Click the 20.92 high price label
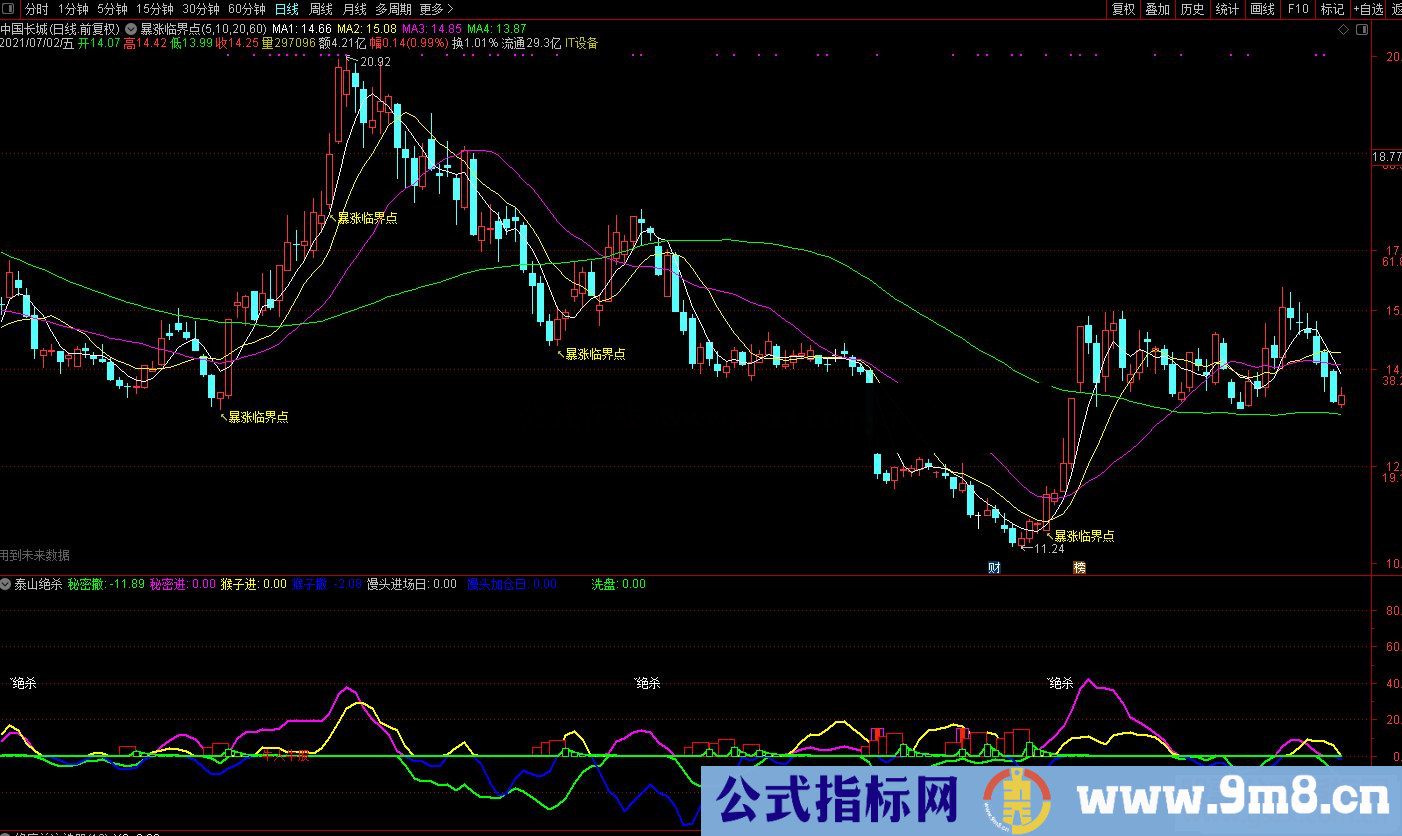The height and width of the screenshot is (836, 1402). coord(375,62)
